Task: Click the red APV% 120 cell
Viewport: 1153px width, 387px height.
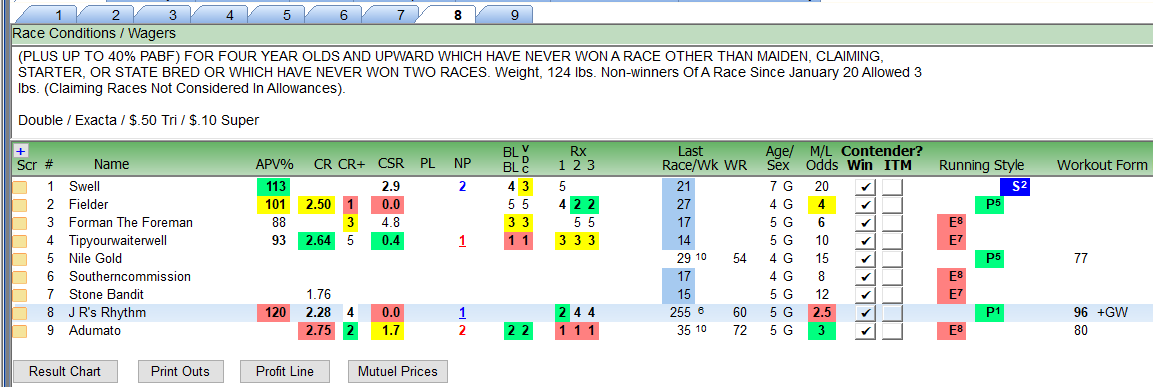Action: tap(273, 313)
